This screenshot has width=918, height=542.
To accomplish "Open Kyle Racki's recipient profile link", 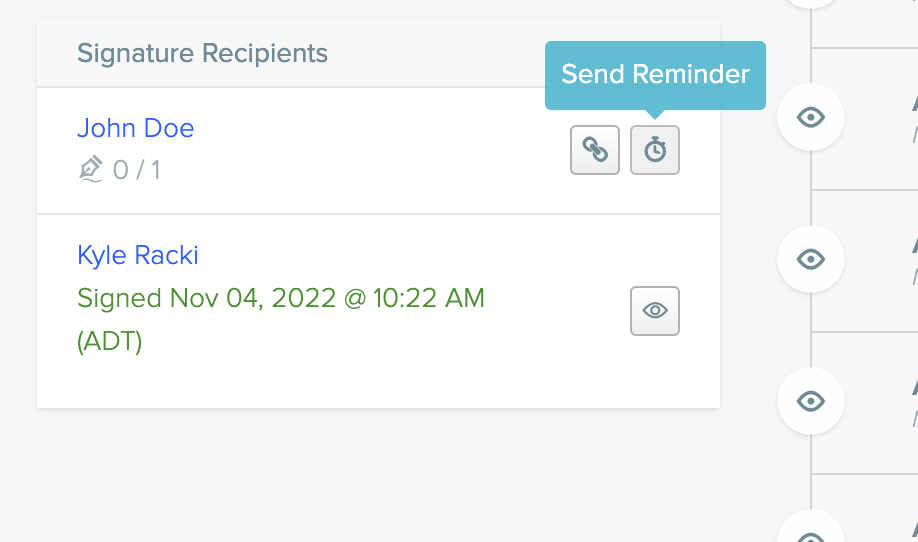I will (138, 255).
